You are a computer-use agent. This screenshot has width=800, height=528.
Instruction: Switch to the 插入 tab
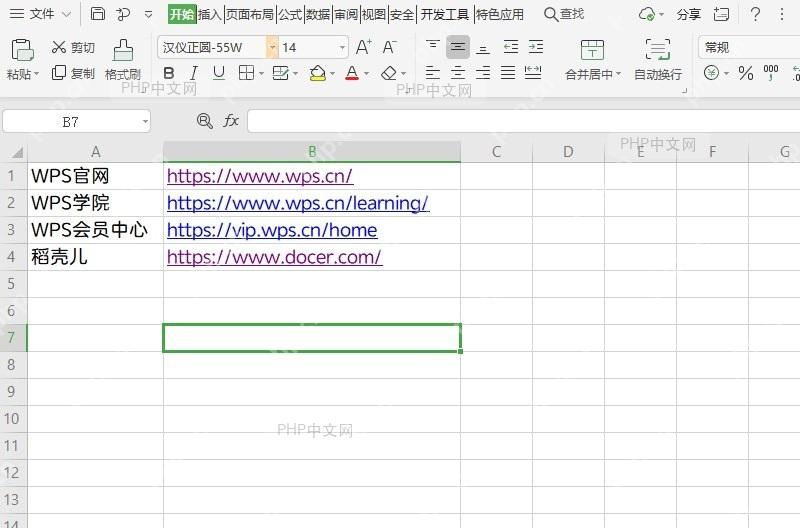(210, 14)
